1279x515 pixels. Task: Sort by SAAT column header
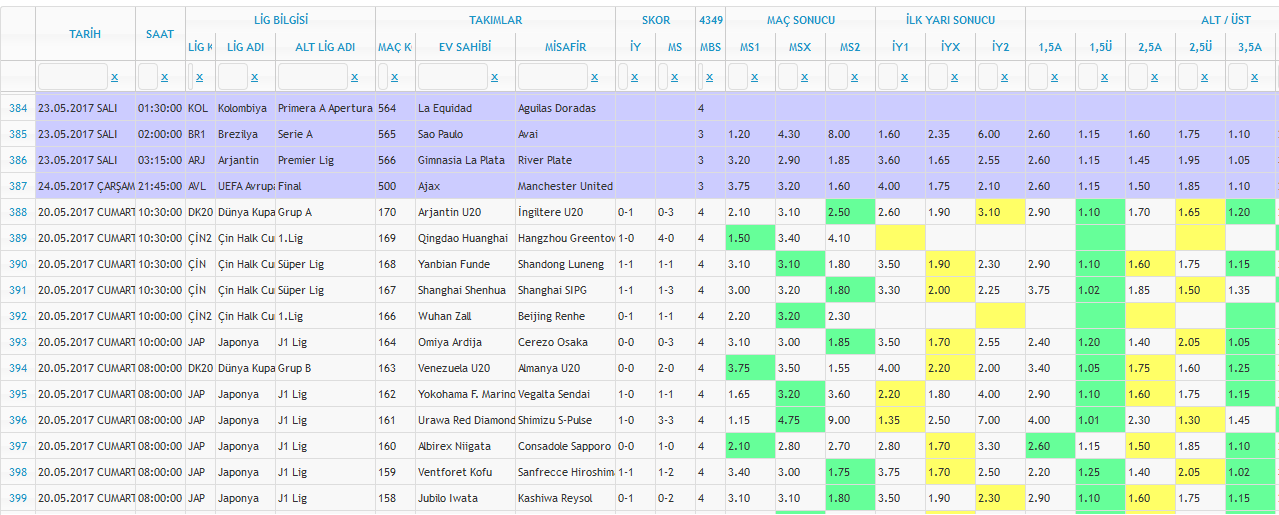[160, 34]
